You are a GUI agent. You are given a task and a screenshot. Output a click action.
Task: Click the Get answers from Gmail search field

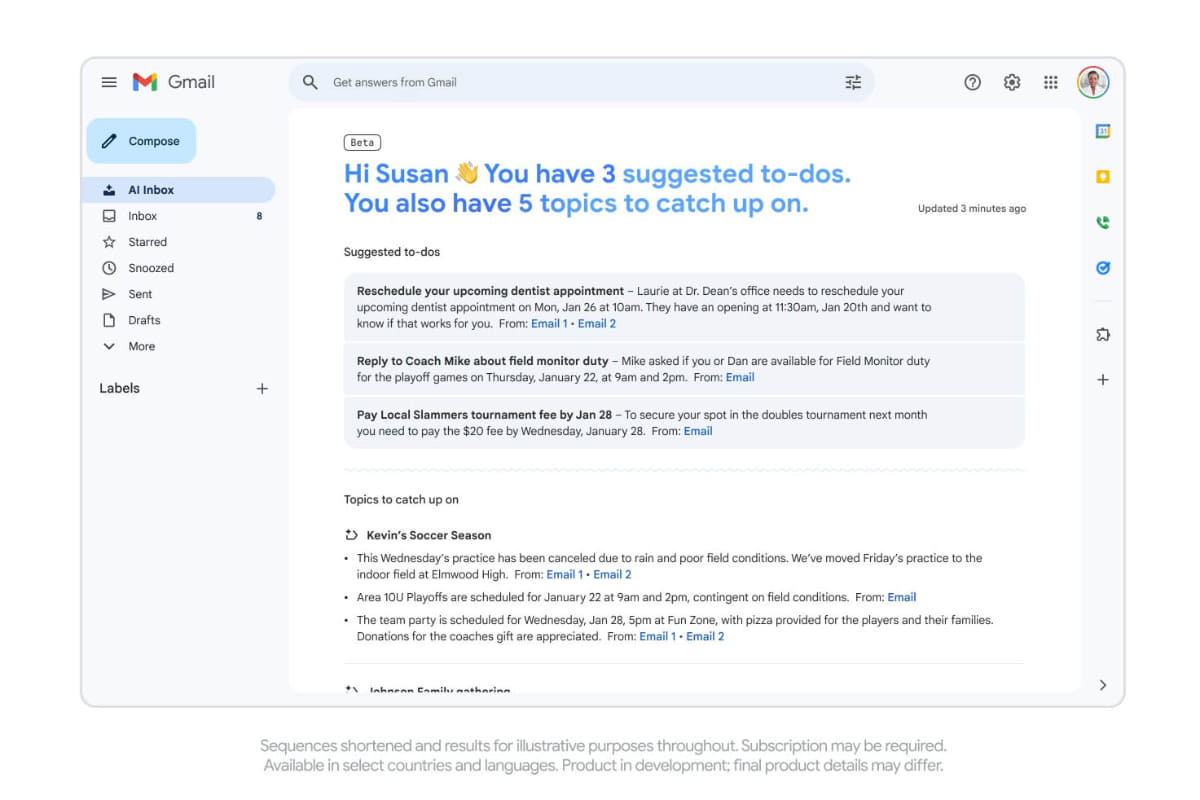pos(580,82)
